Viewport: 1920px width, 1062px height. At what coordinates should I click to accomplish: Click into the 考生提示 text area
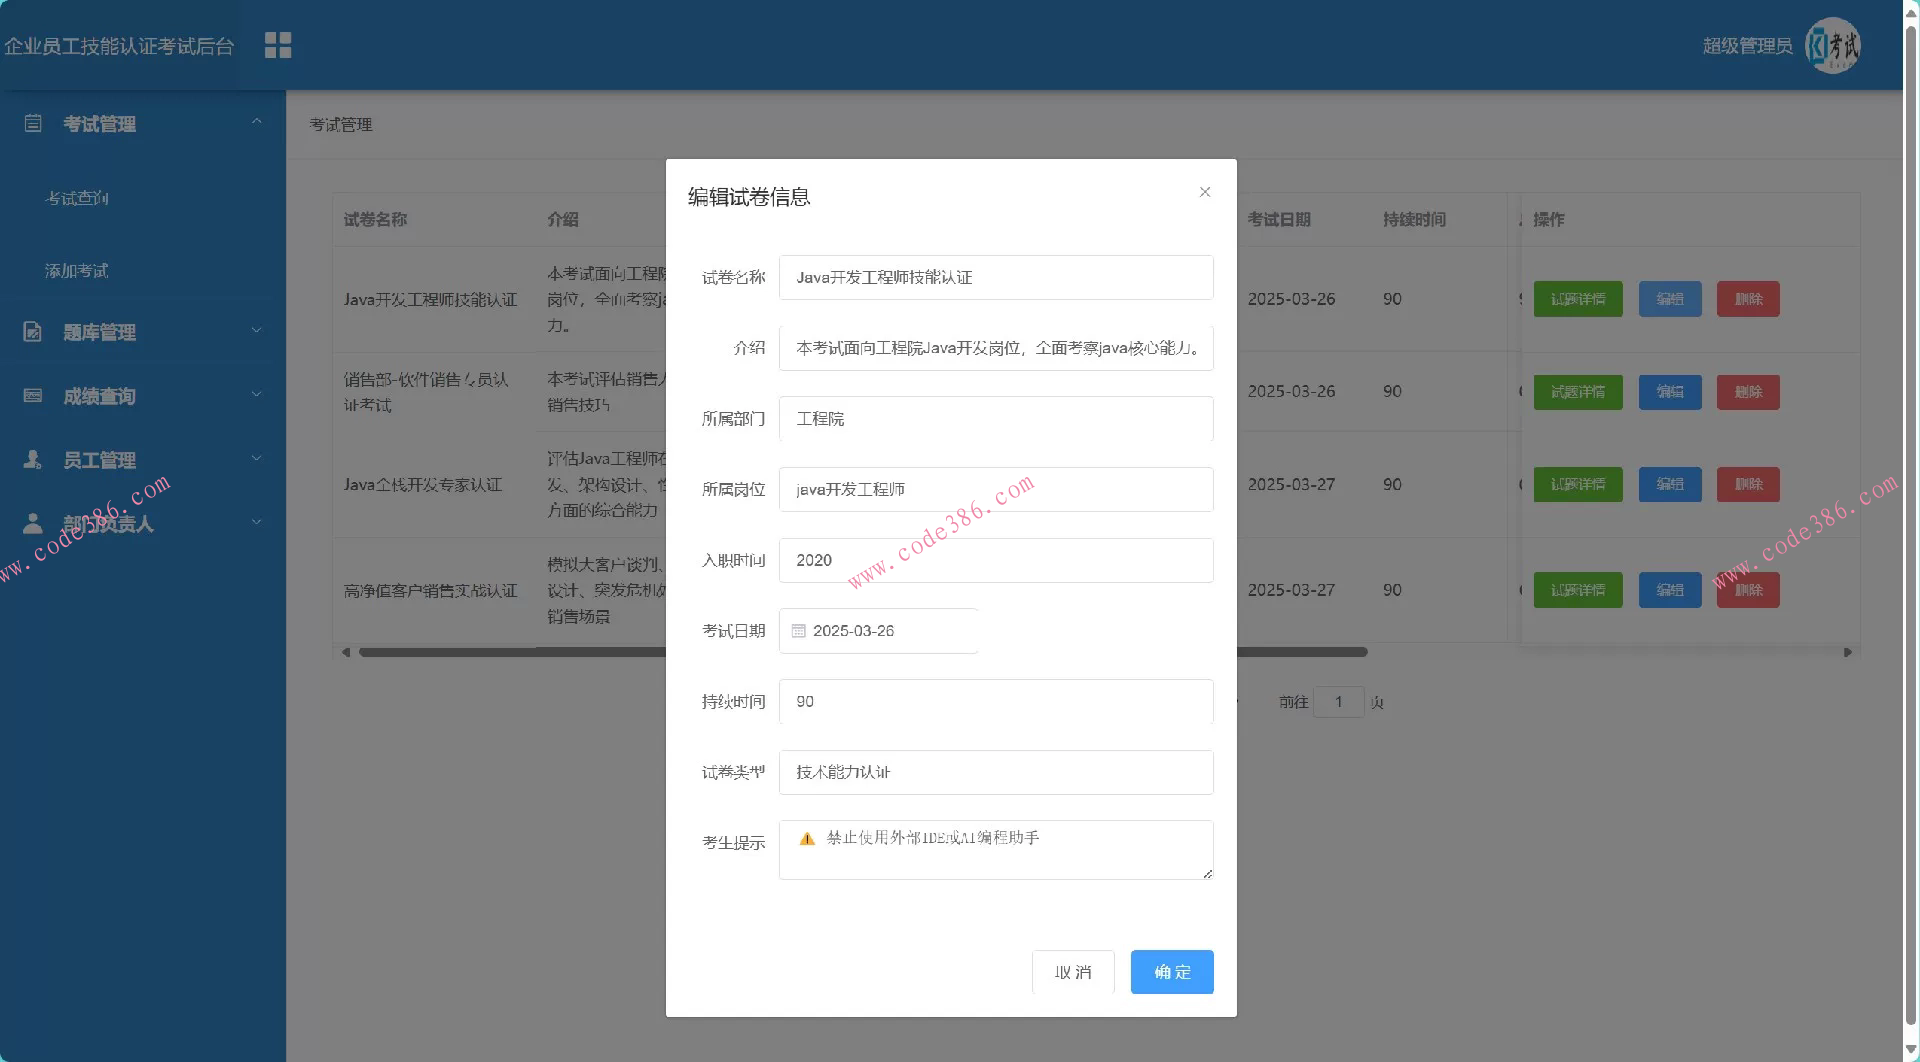pos(996,850)
